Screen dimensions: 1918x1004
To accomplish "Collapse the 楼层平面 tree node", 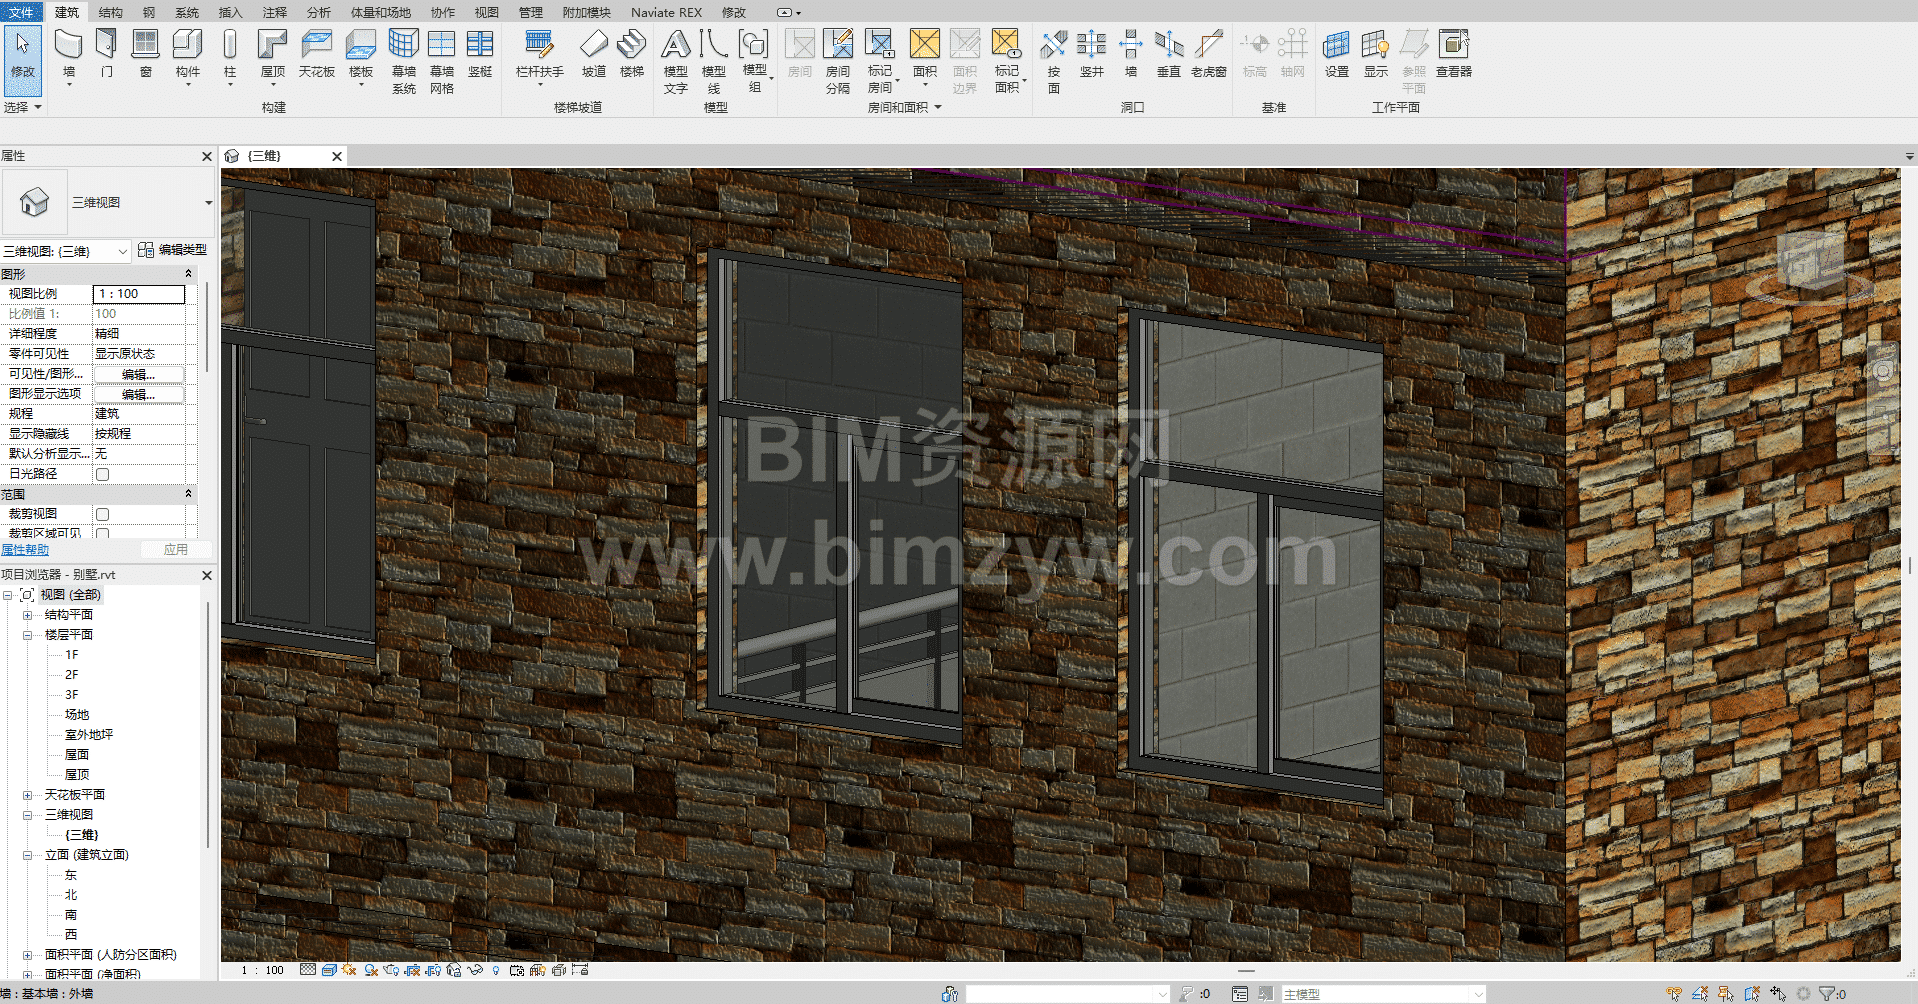I will (28, 635).
